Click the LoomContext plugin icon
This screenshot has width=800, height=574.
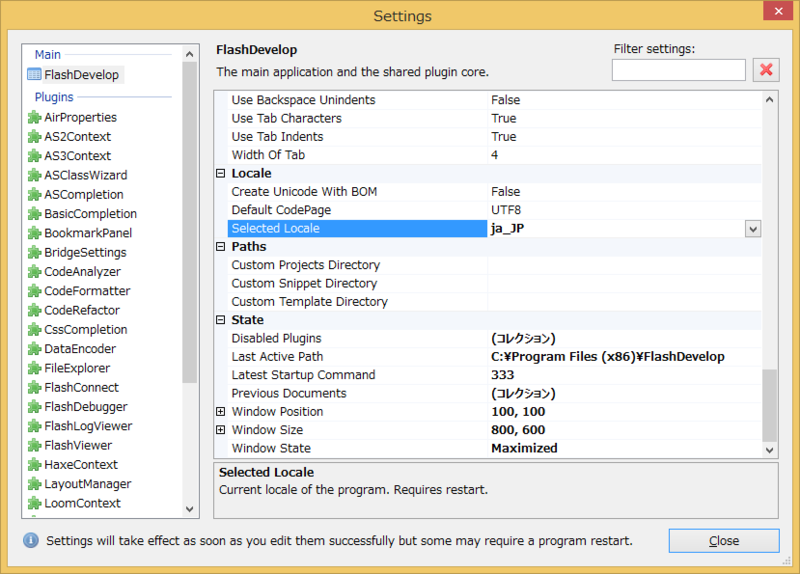34,503
